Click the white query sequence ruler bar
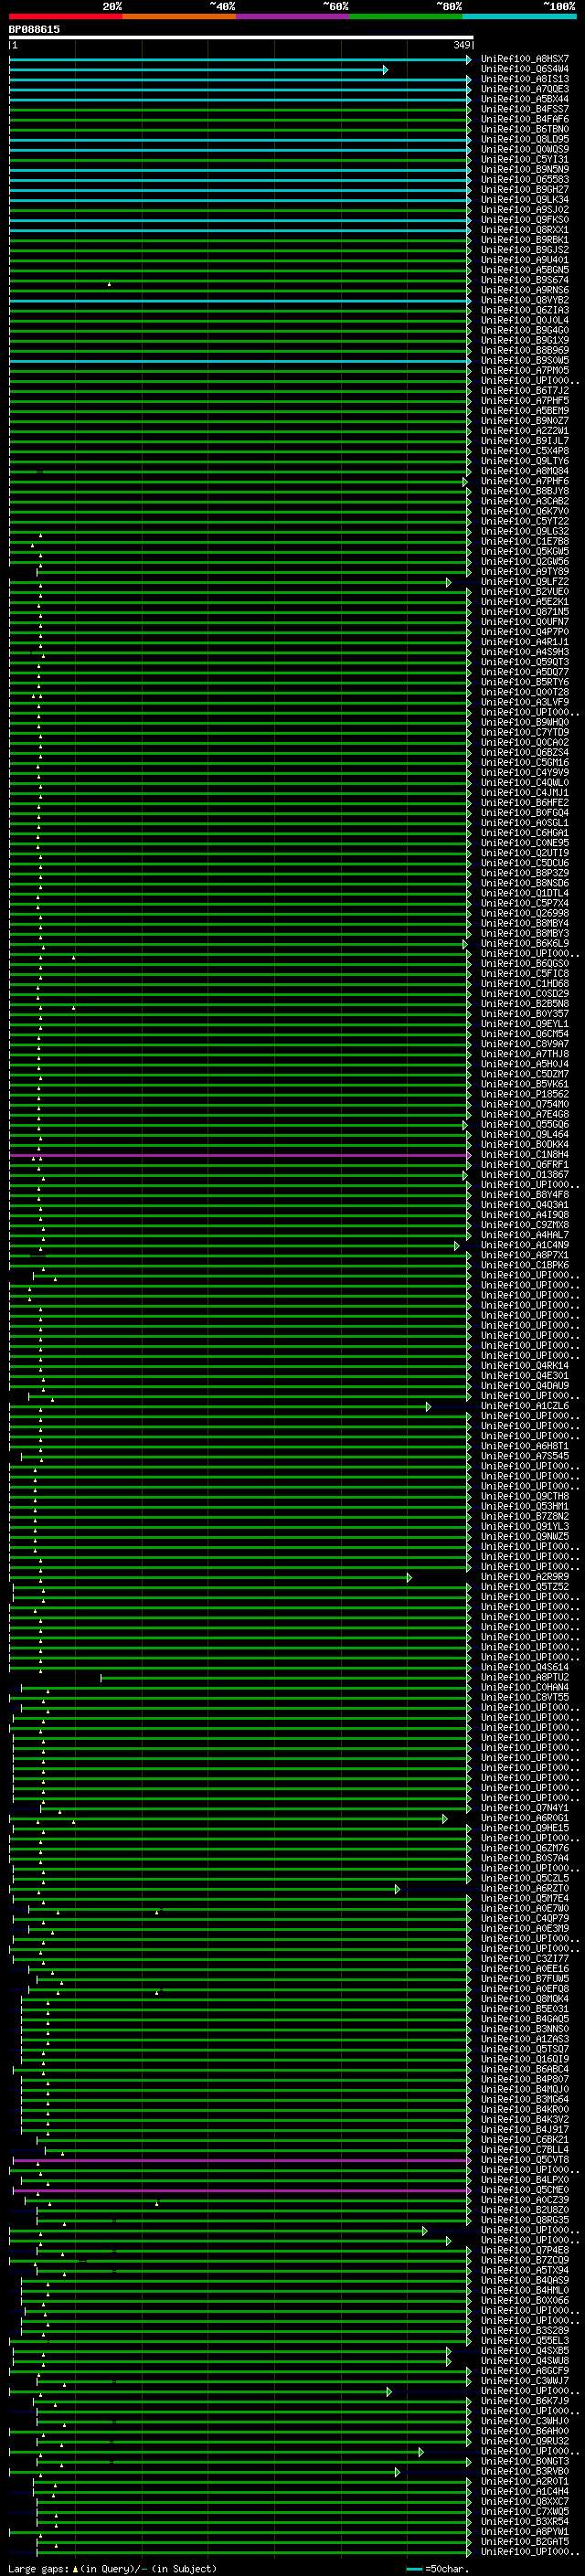 [240, 37]
